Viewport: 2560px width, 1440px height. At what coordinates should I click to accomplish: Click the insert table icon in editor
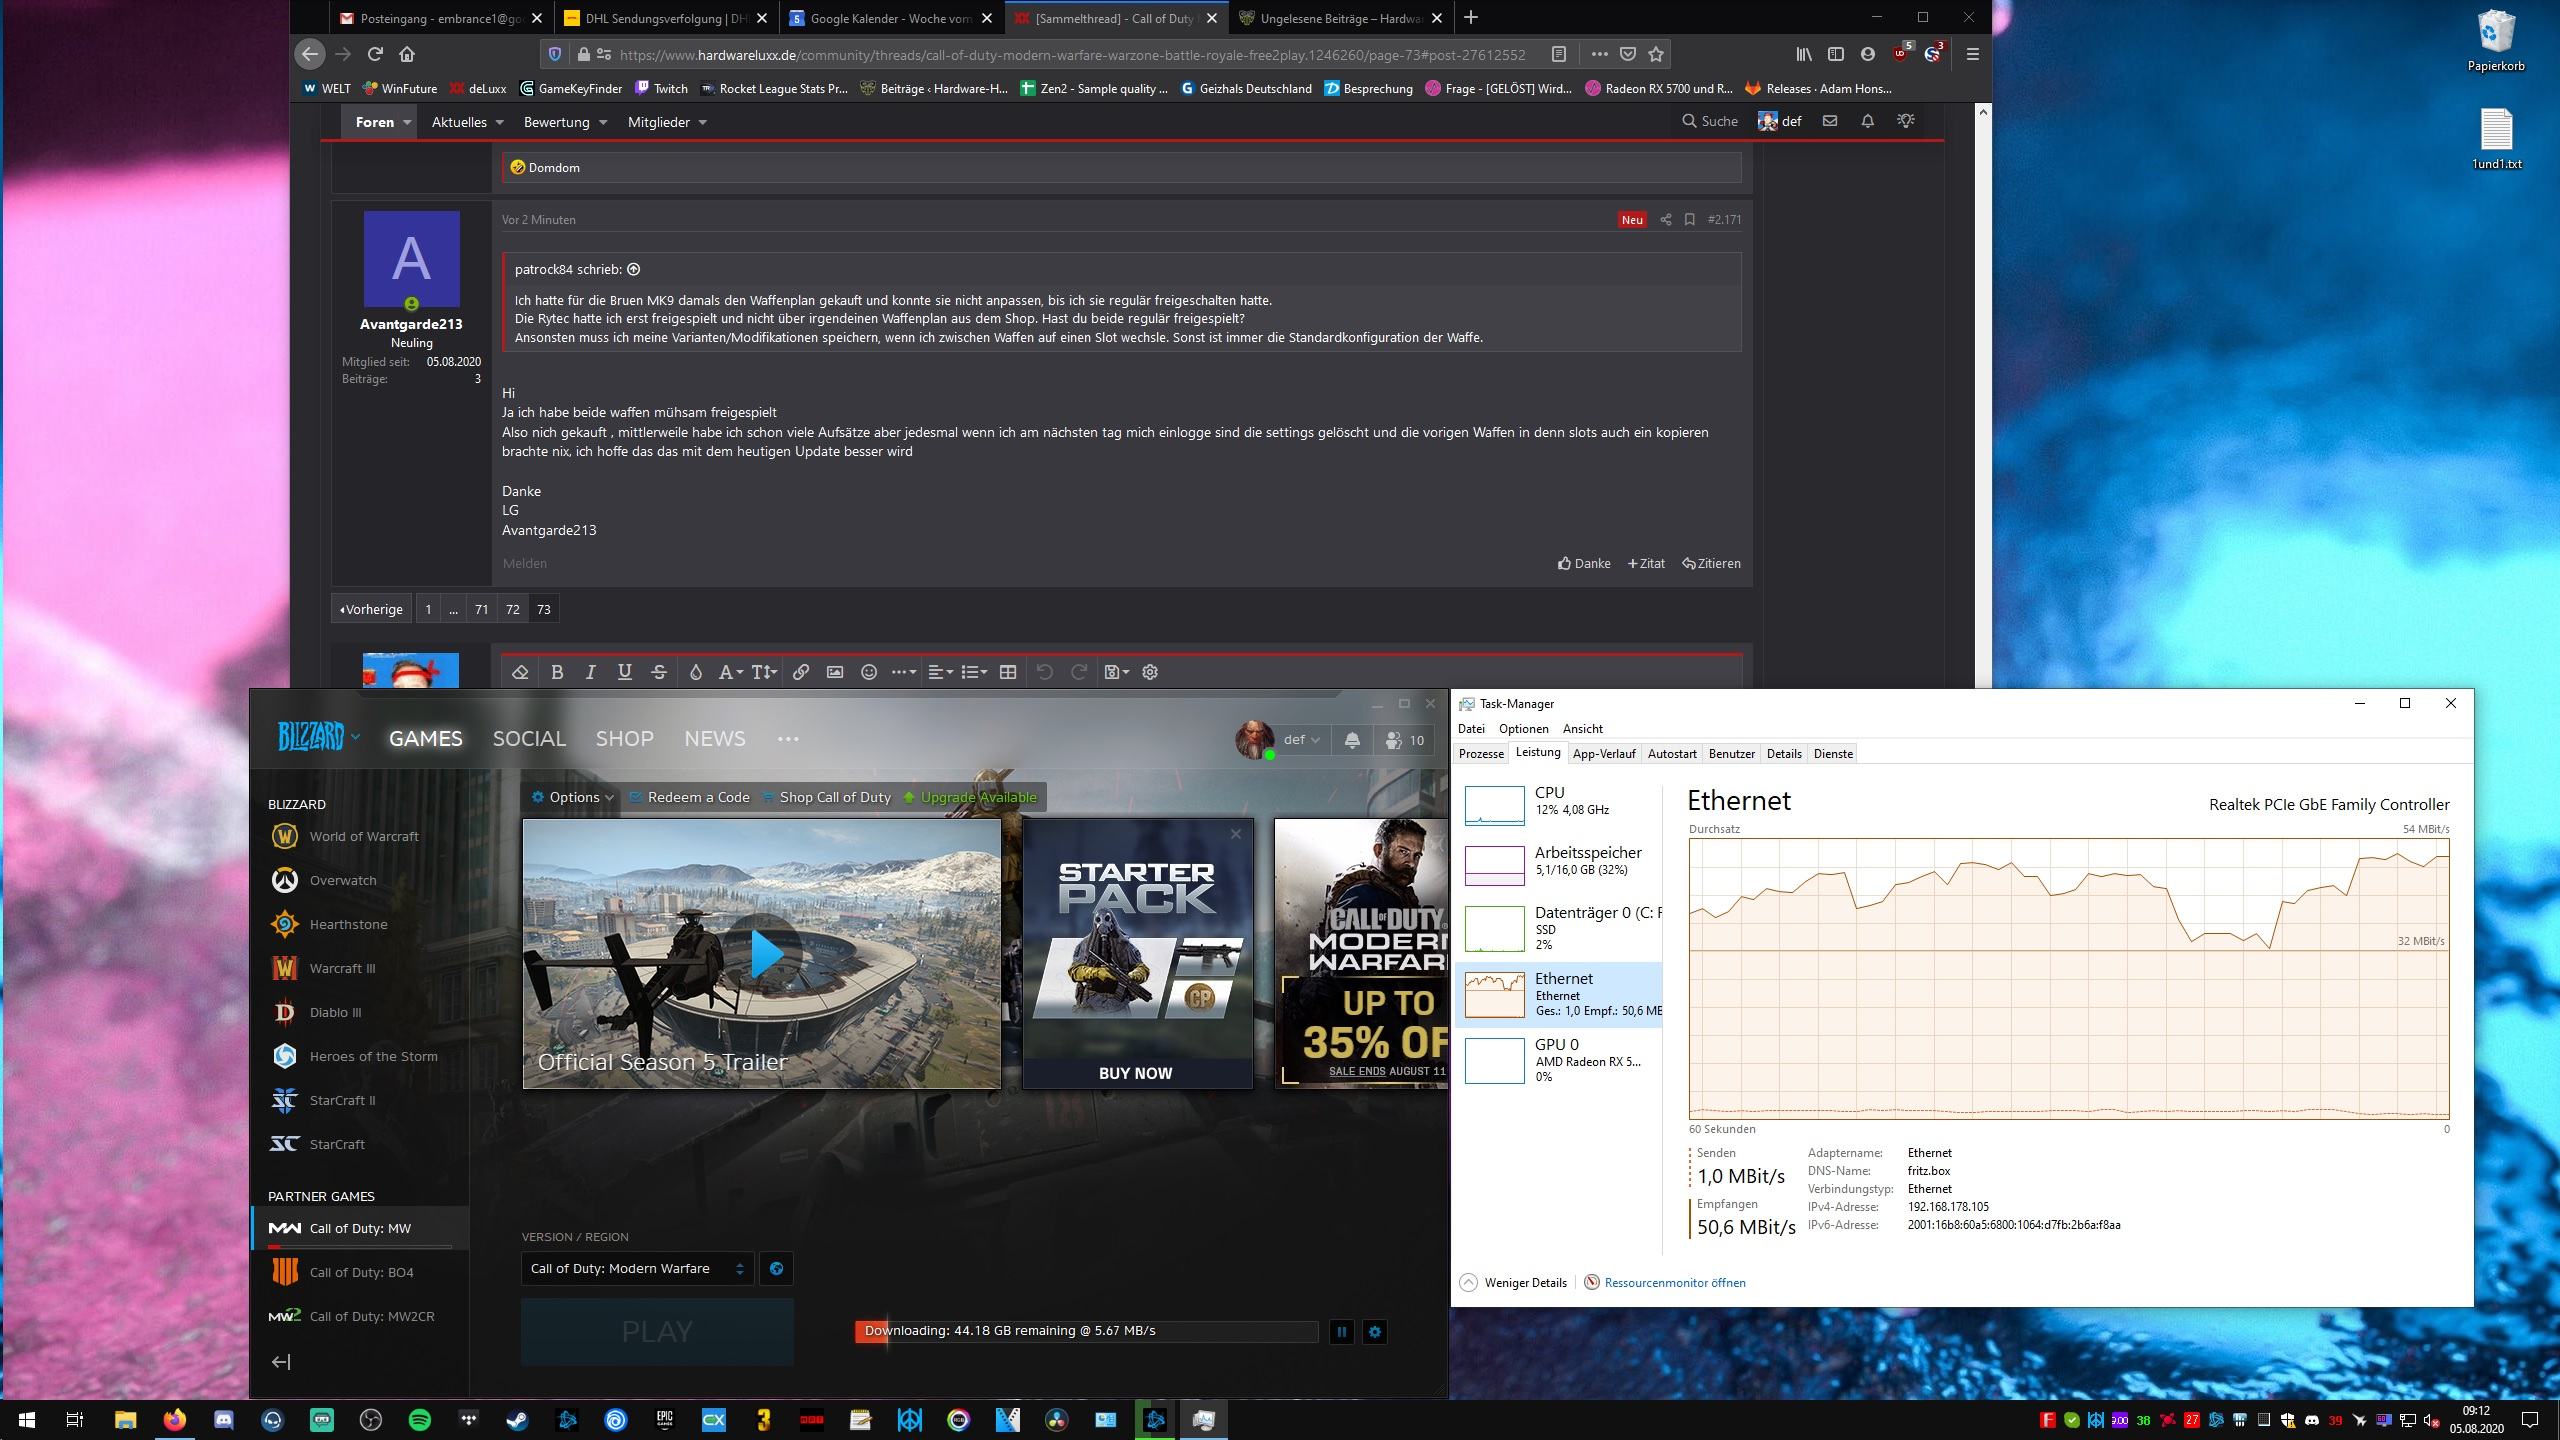[x=1008, y=672]
